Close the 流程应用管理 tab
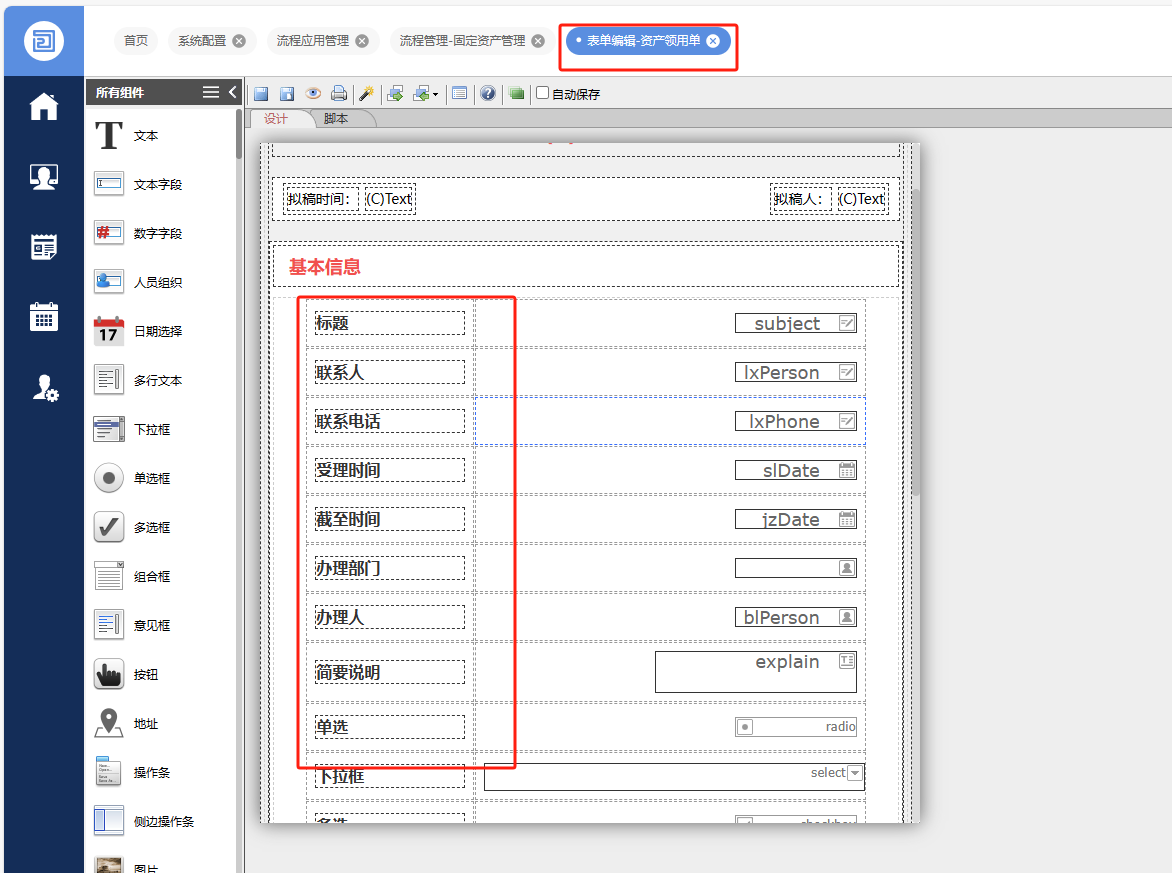This screenshot has width=1172, height=873. pos(362,41)
